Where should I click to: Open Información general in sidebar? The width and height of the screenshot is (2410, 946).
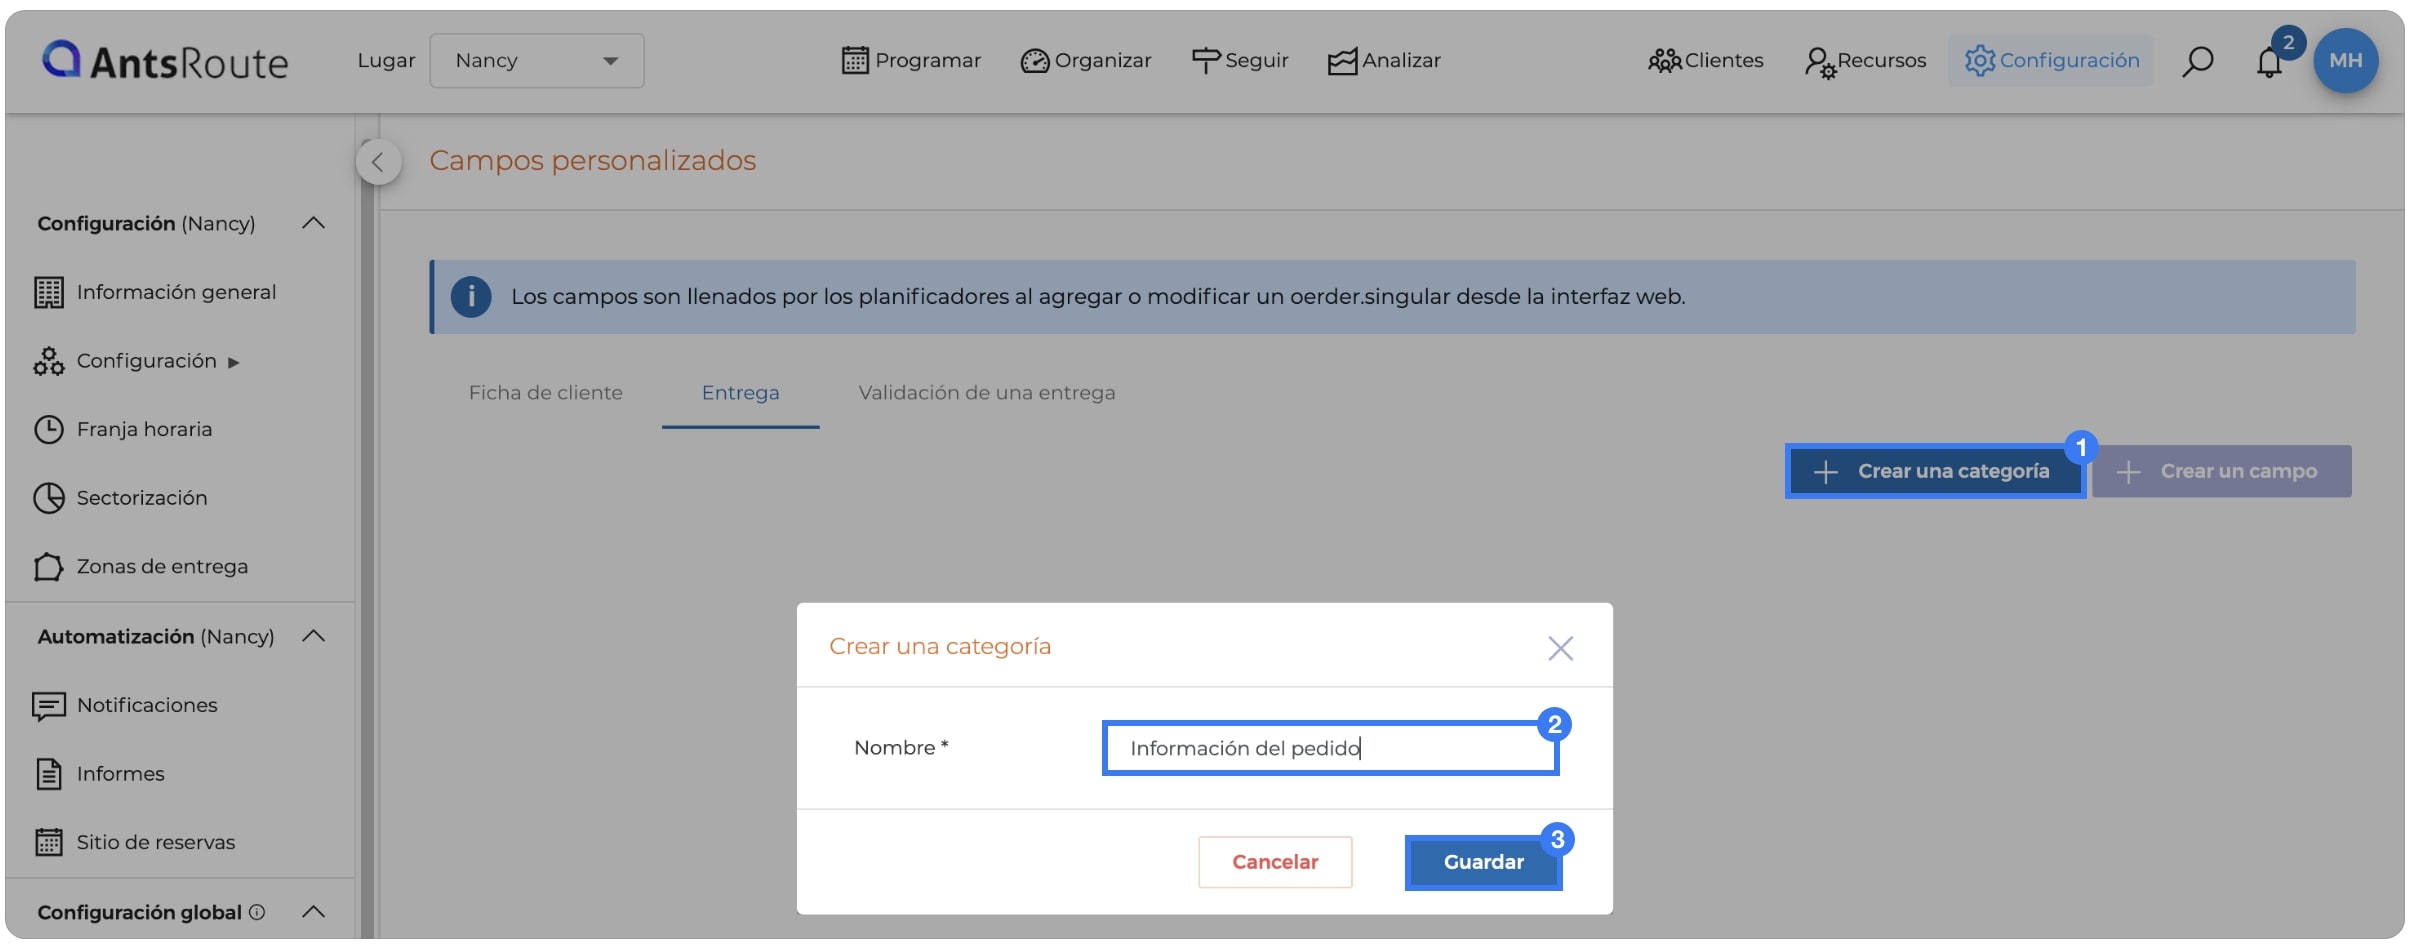click(155, 292)
